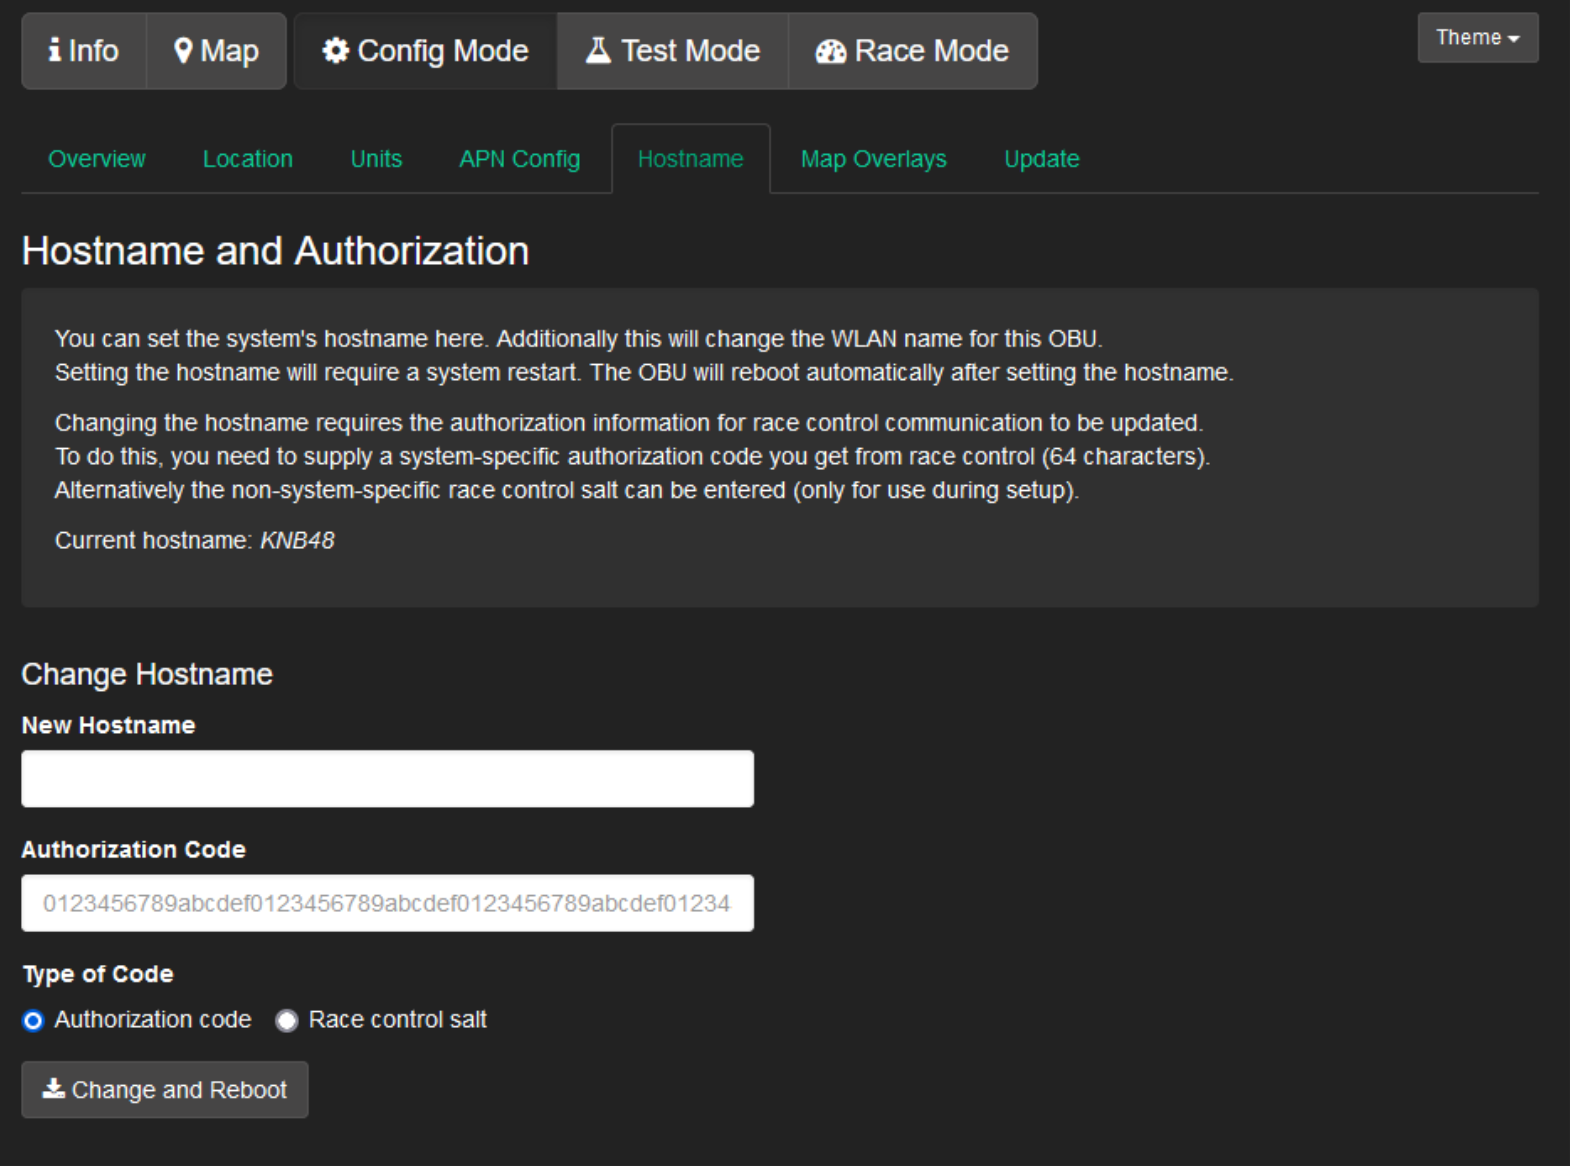Activate Test Mode flask icon
The width and height of the screenshot is (1570, 1166).
click(598, 51)
